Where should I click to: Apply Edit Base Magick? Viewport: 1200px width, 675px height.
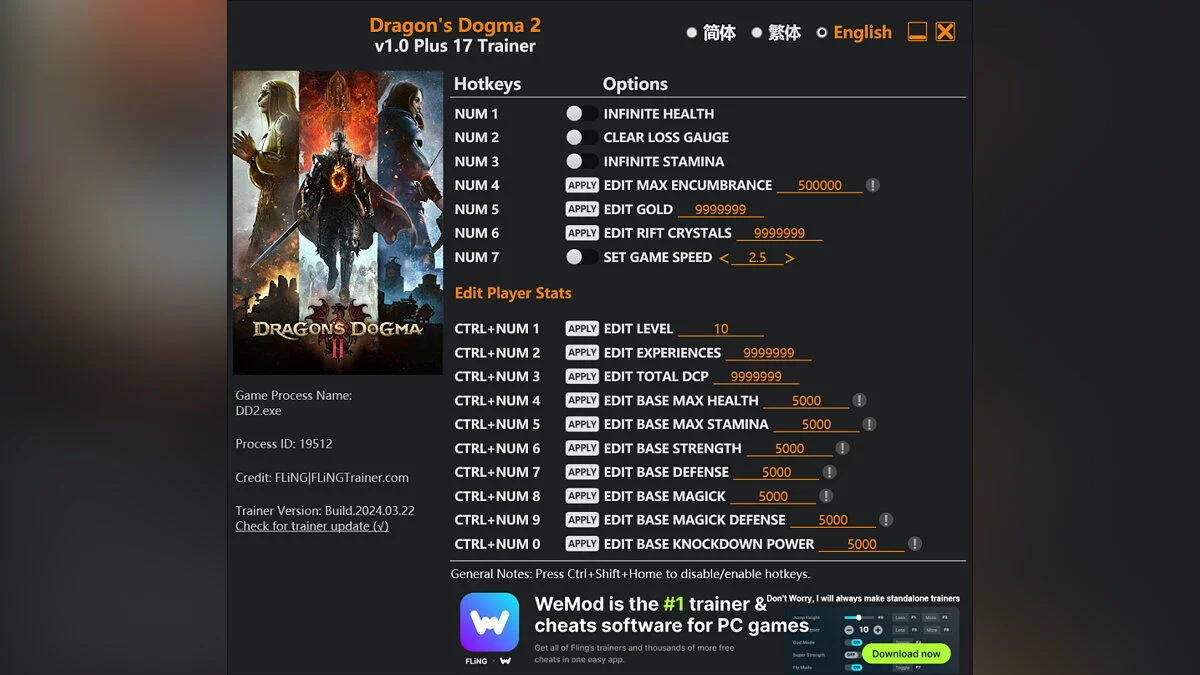coord(582,496)
